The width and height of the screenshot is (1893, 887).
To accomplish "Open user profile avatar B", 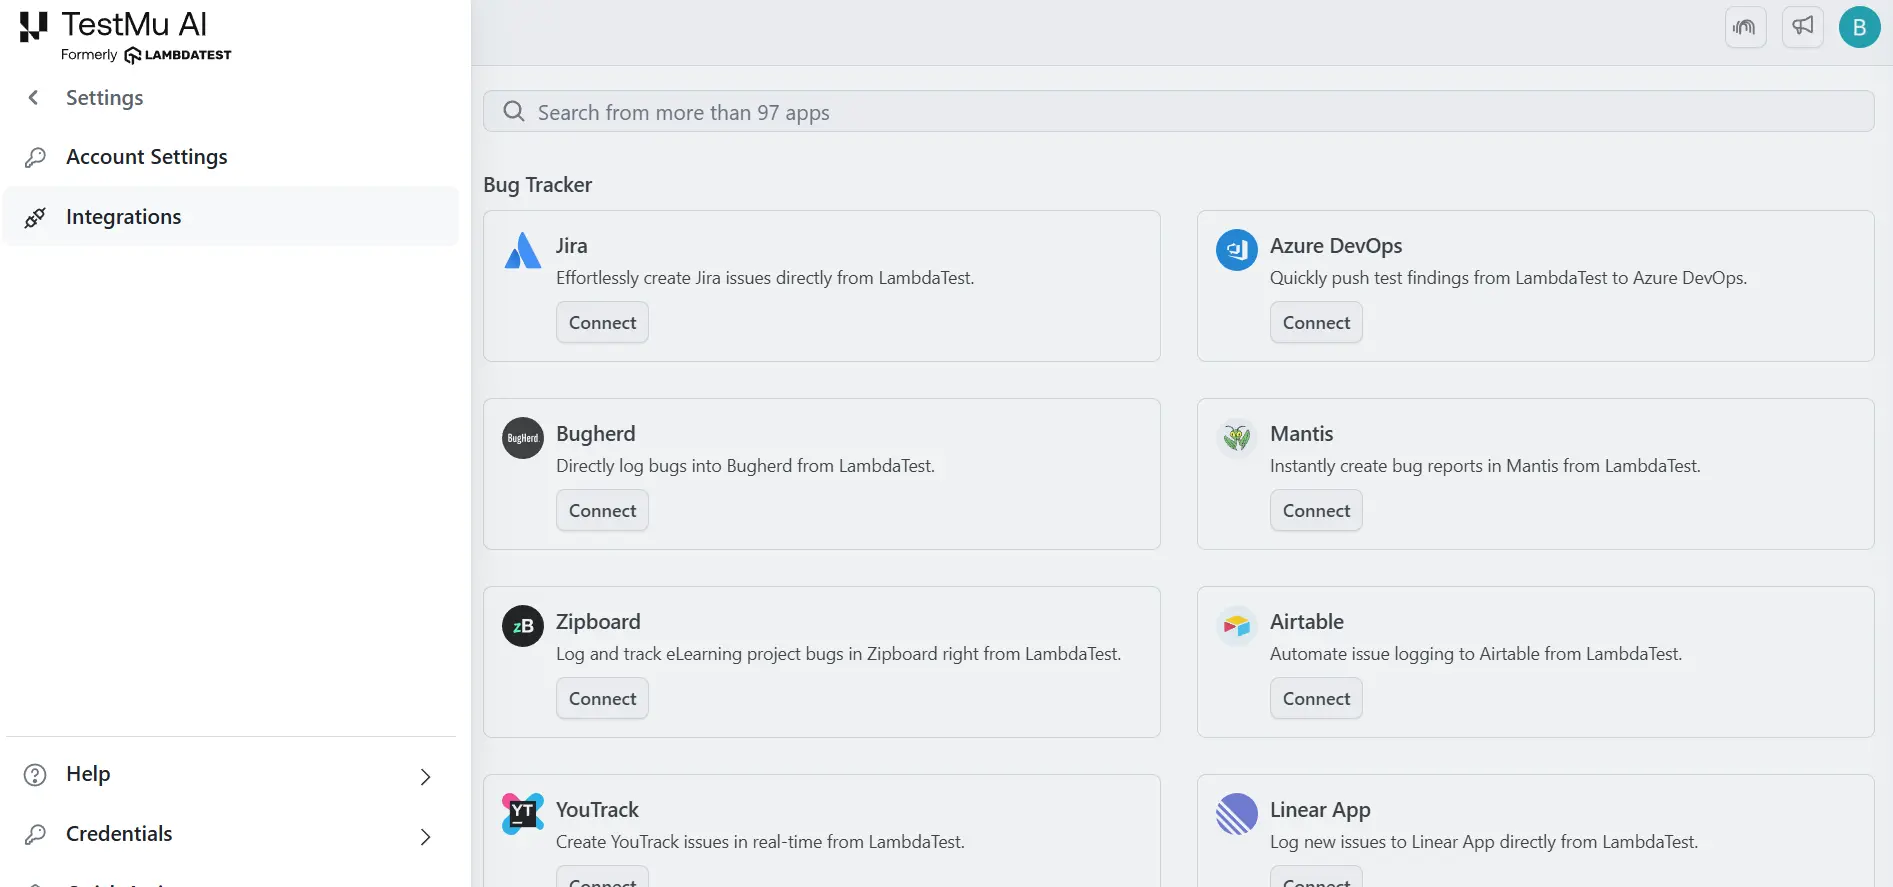I will 1860,27.
